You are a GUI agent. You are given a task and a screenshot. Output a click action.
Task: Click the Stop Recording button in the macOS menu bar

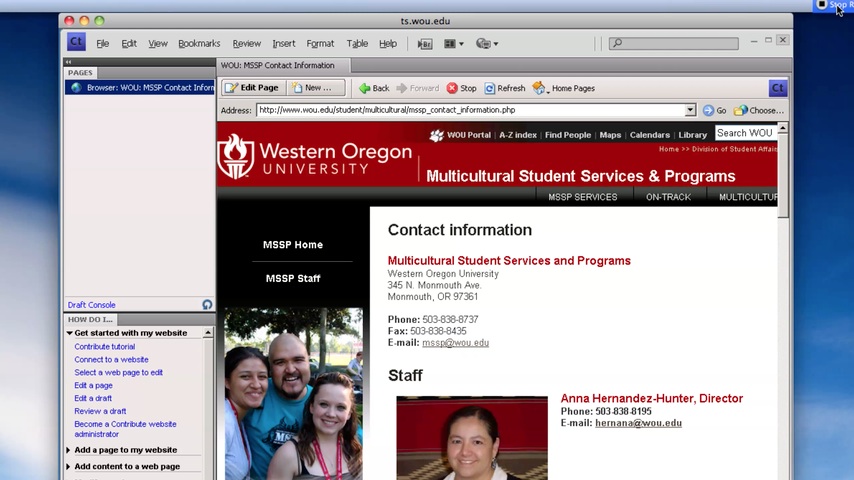[833, 5]
